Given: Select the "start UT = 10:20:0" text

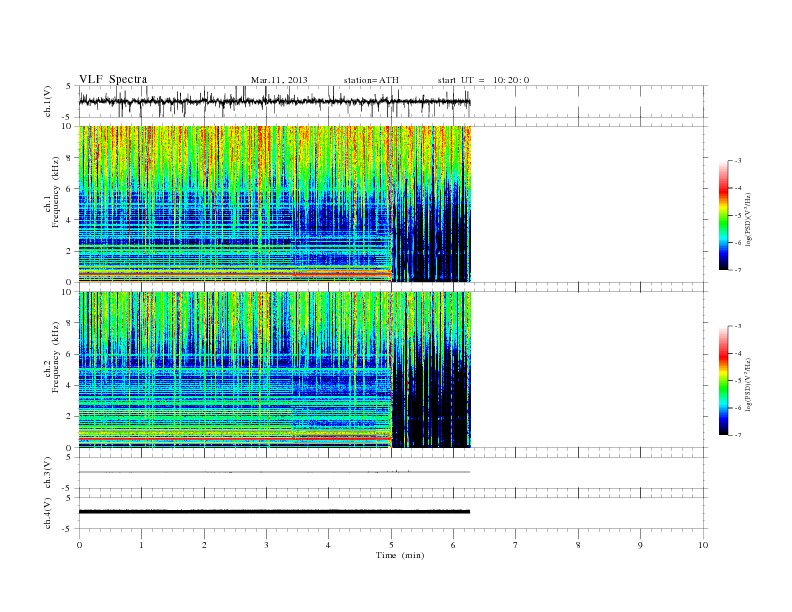Looking at the screenshot, I should coord(483,80).
